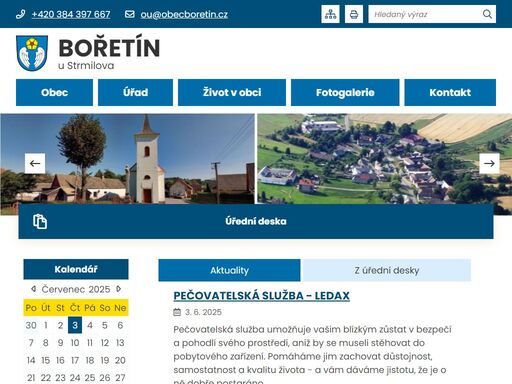Click the Ne weekday header
The width and height of the screenshot is (512, 384).
click(x=120, y=308)
